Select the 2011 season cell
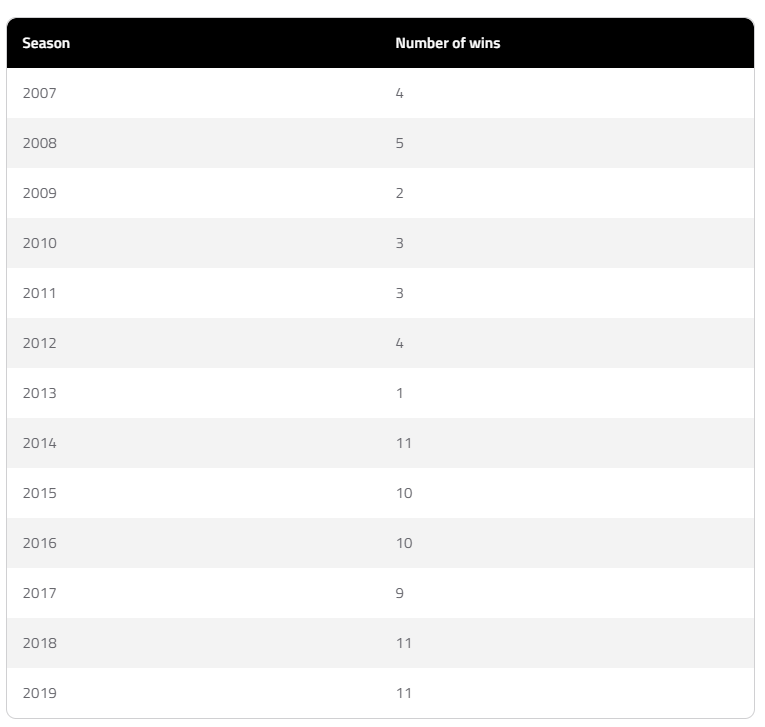Screen dimensions: 765x727 (x=40, y=293)
